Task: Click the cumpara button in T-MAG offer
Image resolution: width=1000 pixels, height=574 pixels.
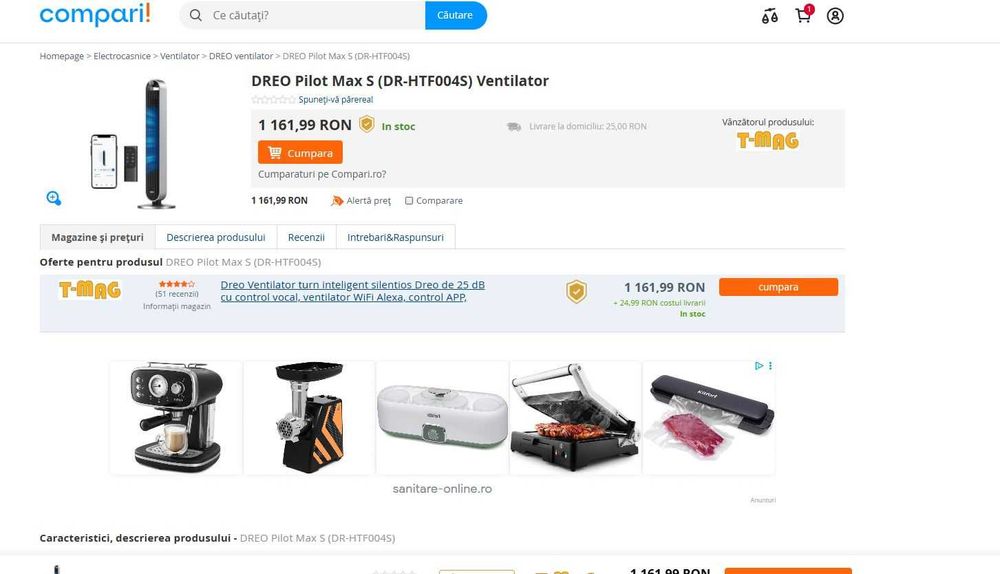Action: pos(778,287)
